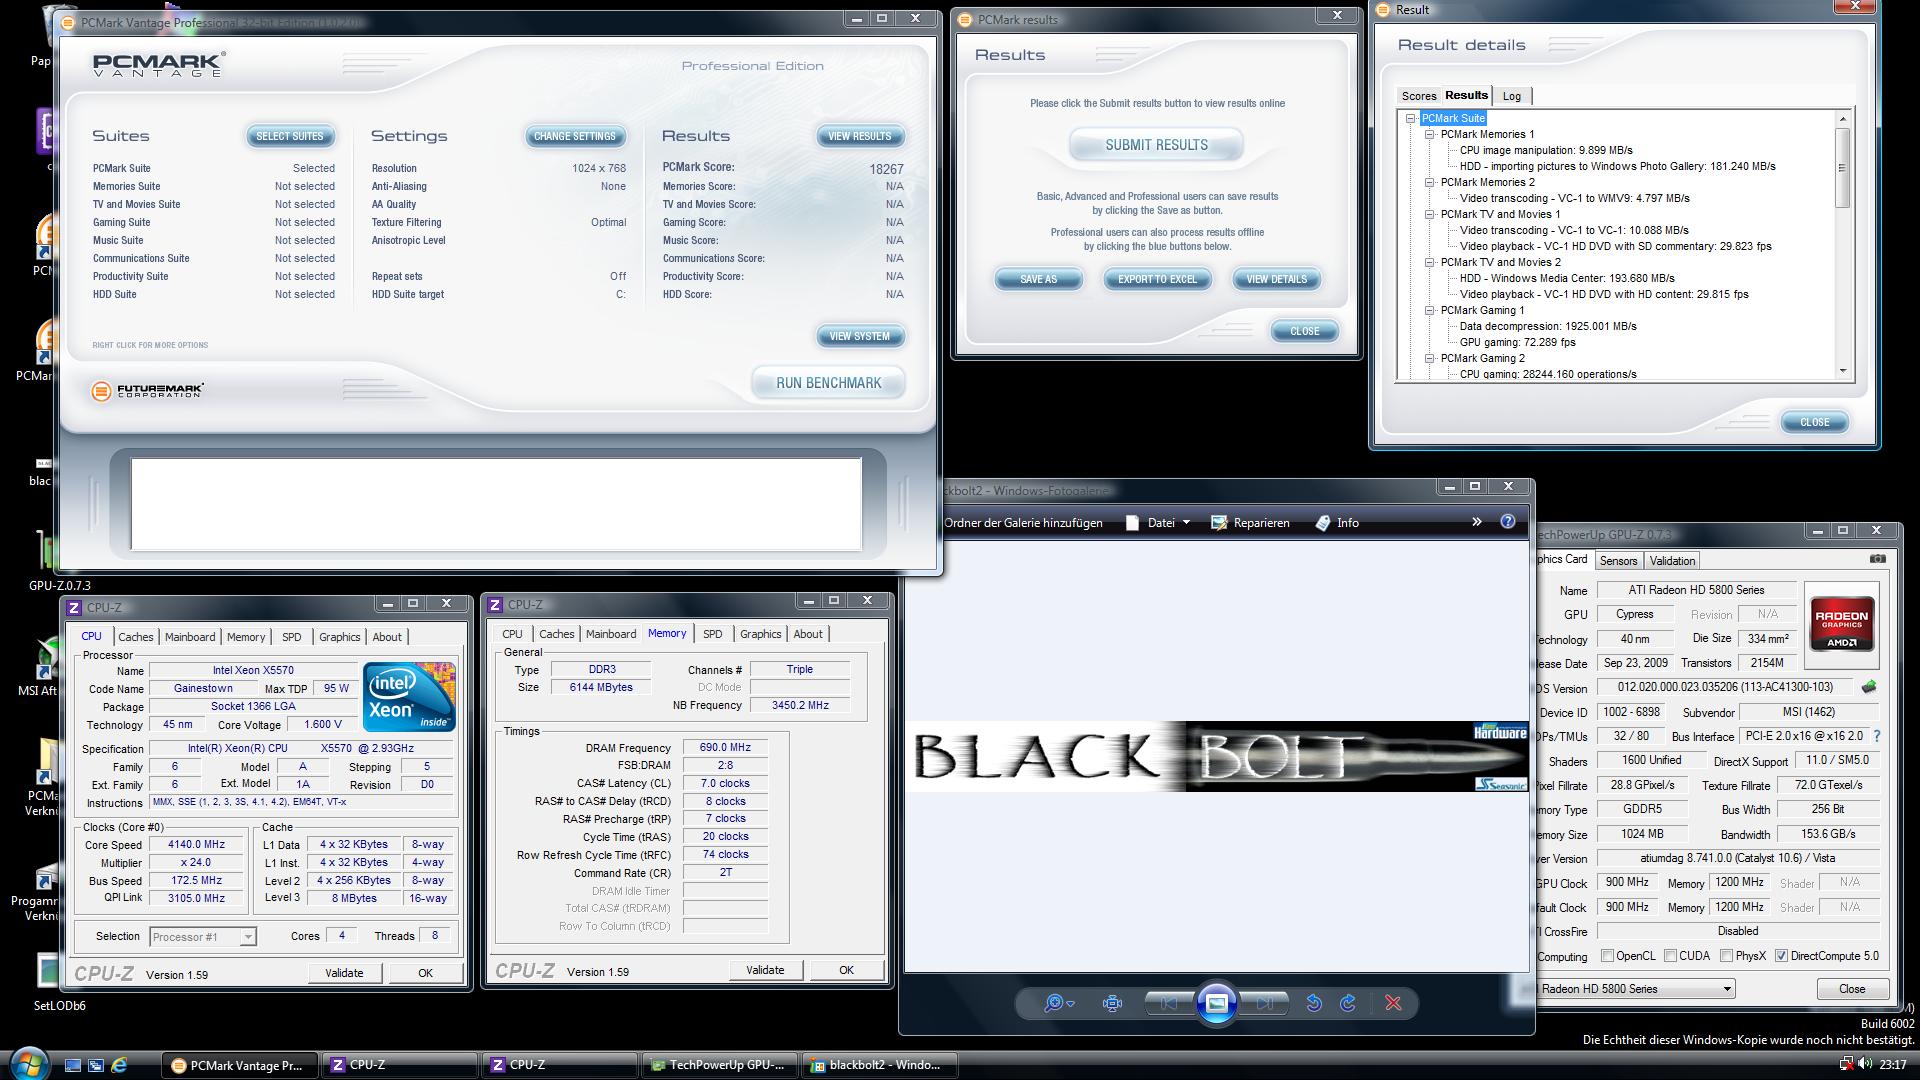Image resolution: width=1920 pixels, height=1080 pixels.
Task: Click EXPORT TO EXCEL button
Action: tap(1157, 279)
